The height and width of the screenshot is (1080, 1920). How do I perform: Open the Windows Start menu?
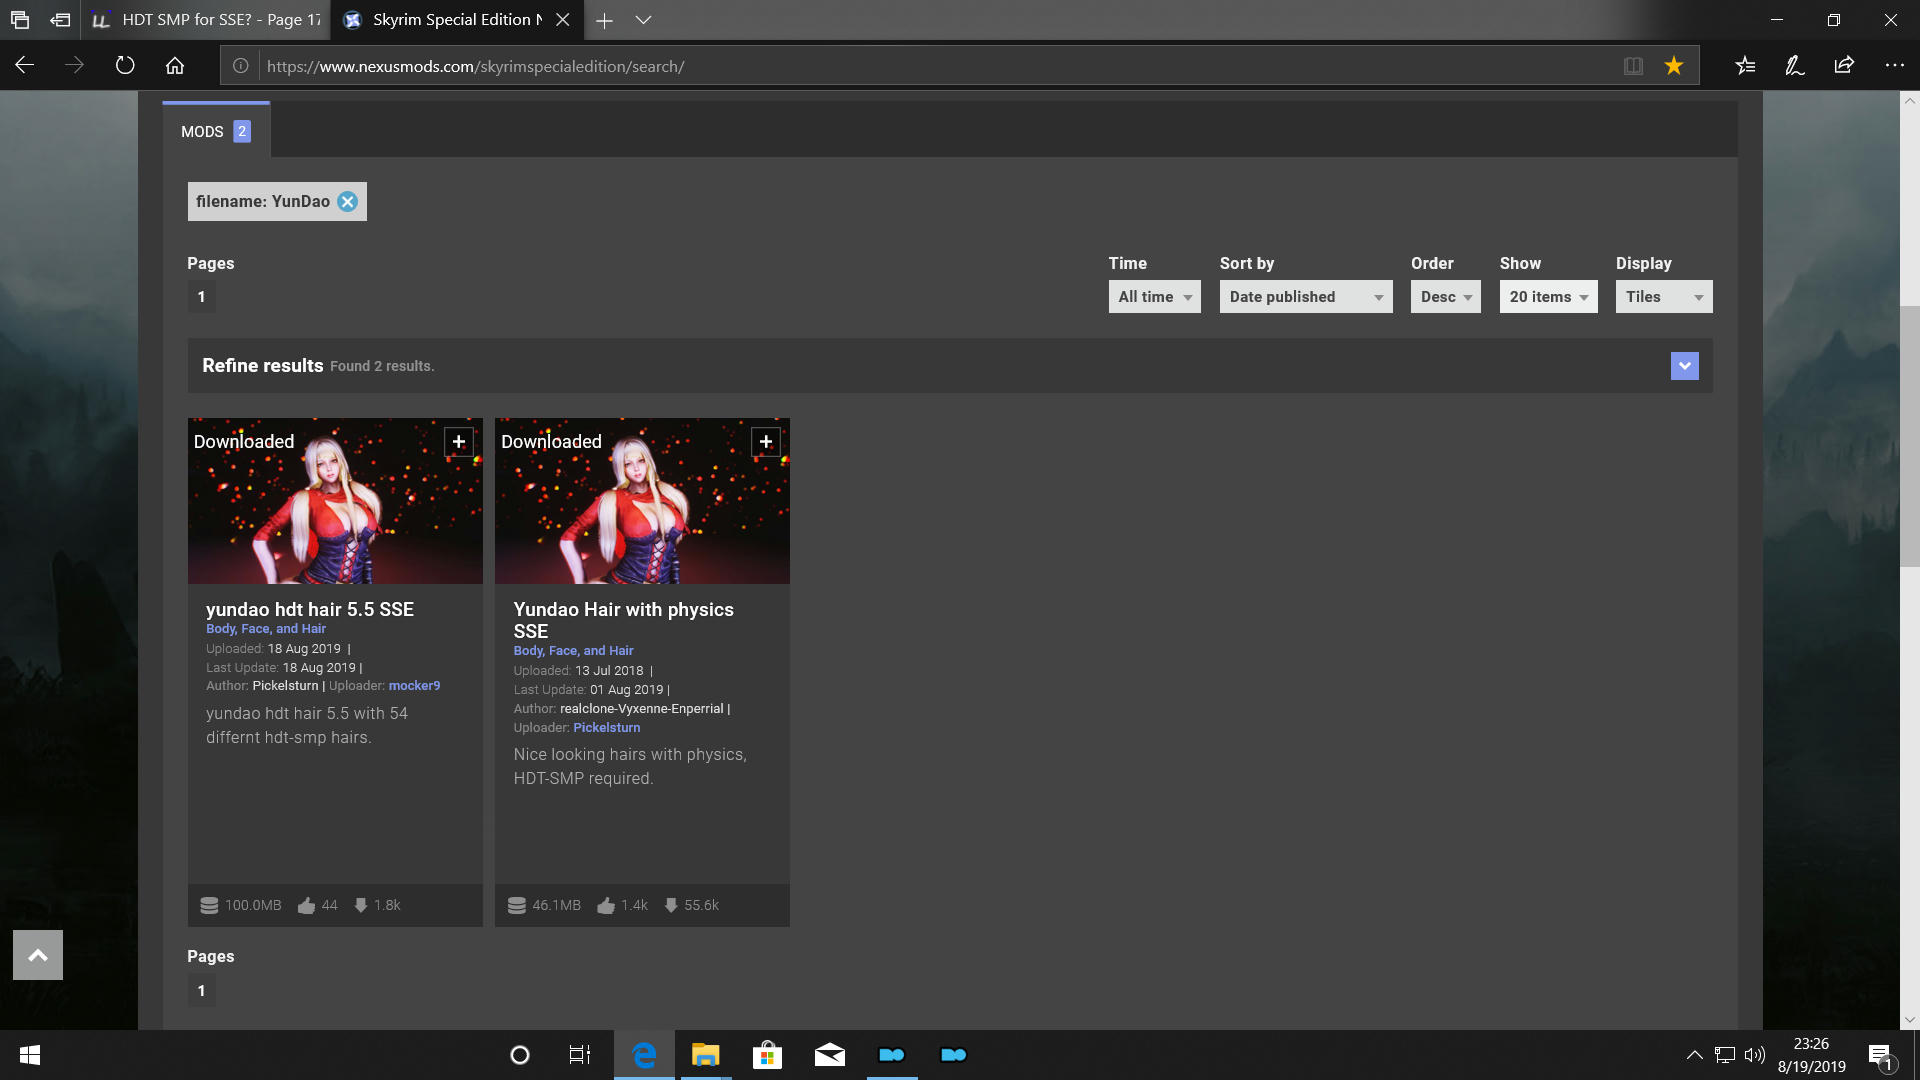(x=30, y=1055)
